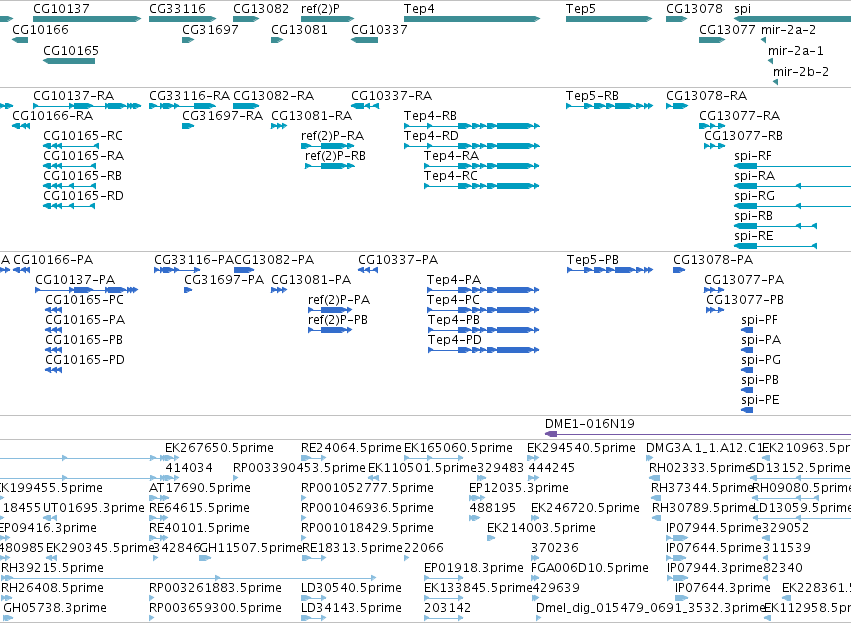Click the Tep4-RA transcript label
Viewport: 851px width, 623px height.
(451, 156)
